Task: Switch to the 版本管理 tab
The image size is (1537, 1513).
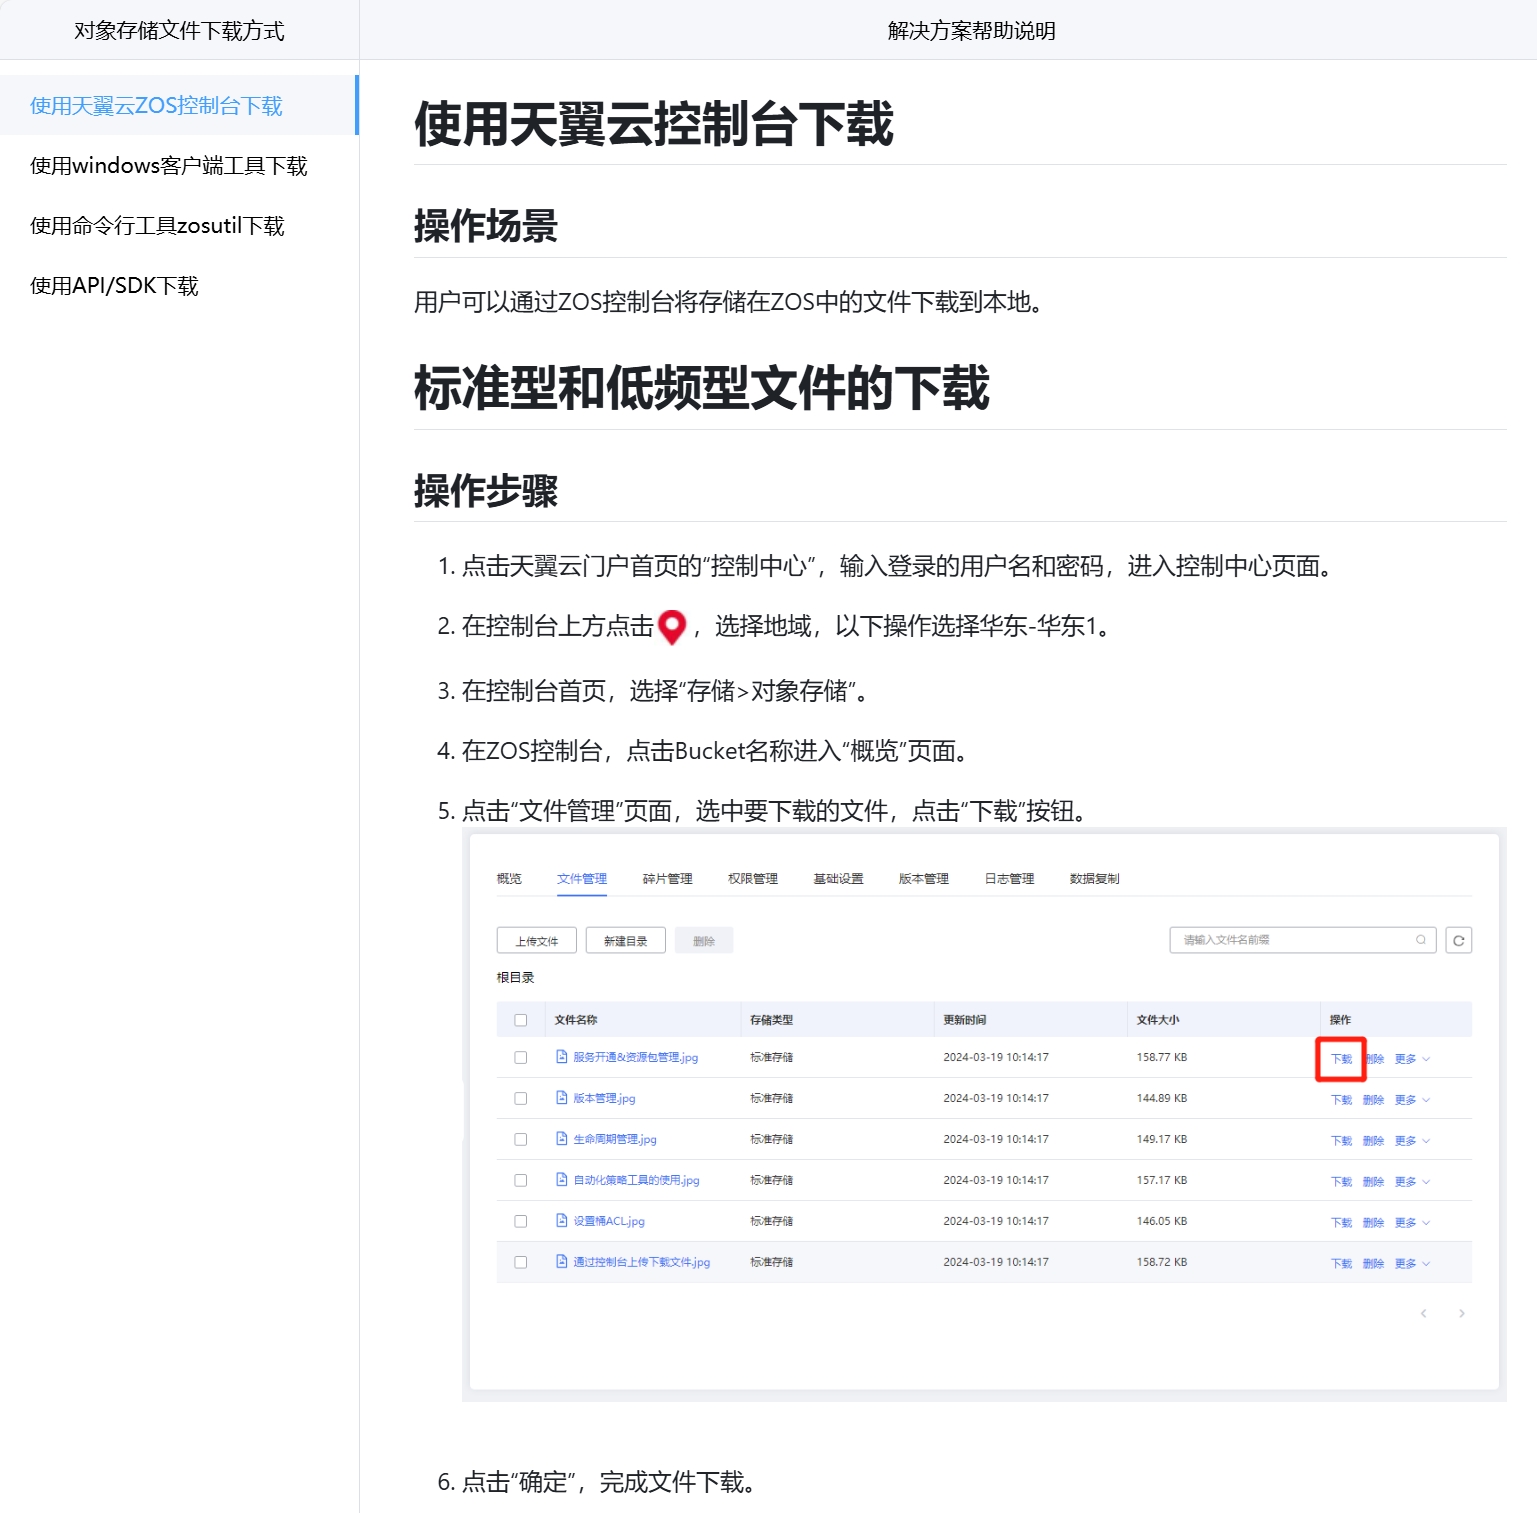Action: point(924,879)
